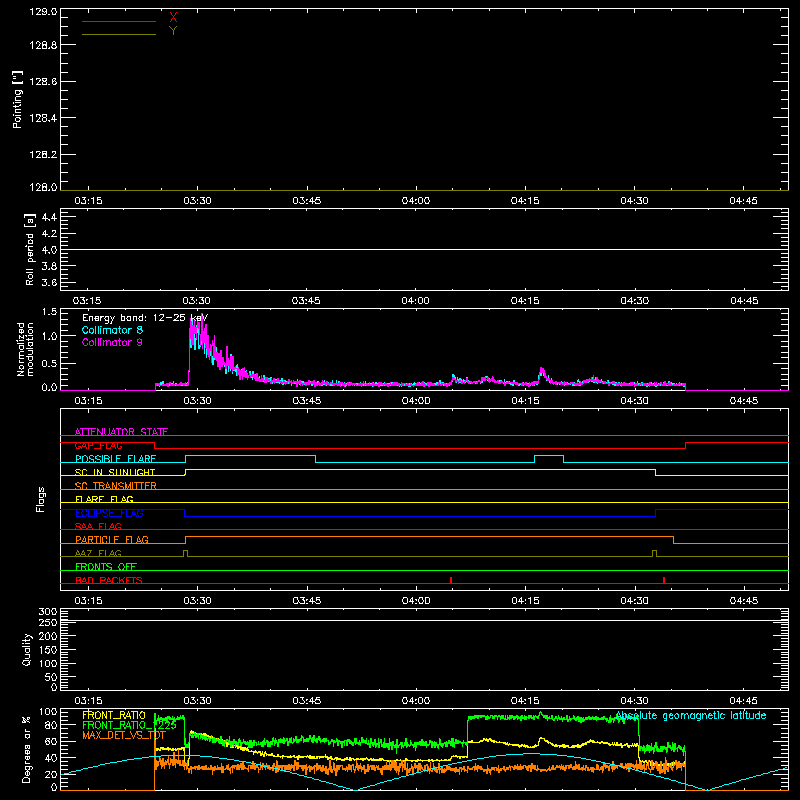
Task: Click the 20 tick in bottom panel
Action: pos(52,774)
